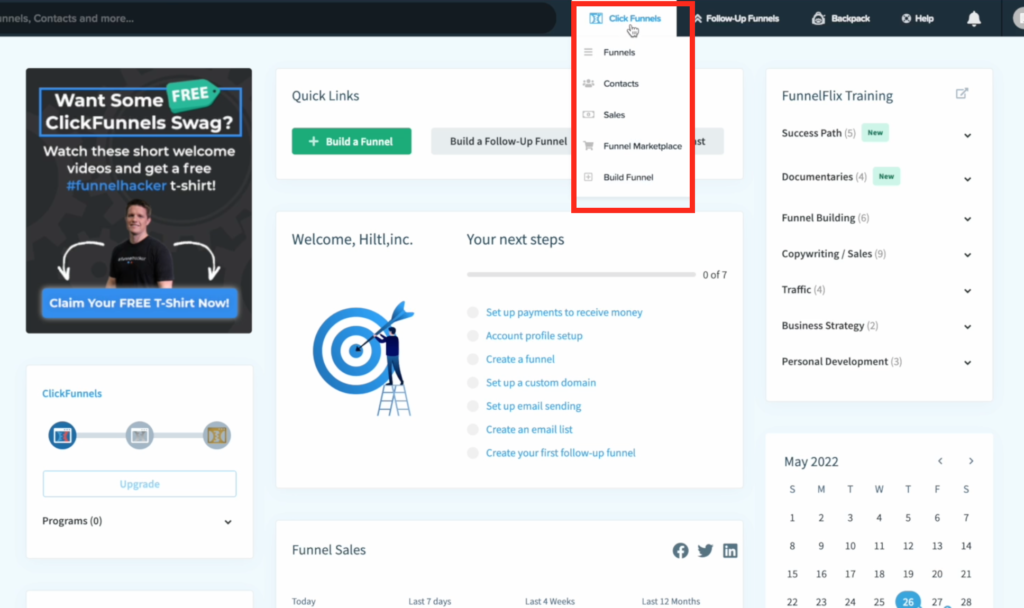
Task: Click the Sales money icon in dropdown
Action: [x=588, y=115]
